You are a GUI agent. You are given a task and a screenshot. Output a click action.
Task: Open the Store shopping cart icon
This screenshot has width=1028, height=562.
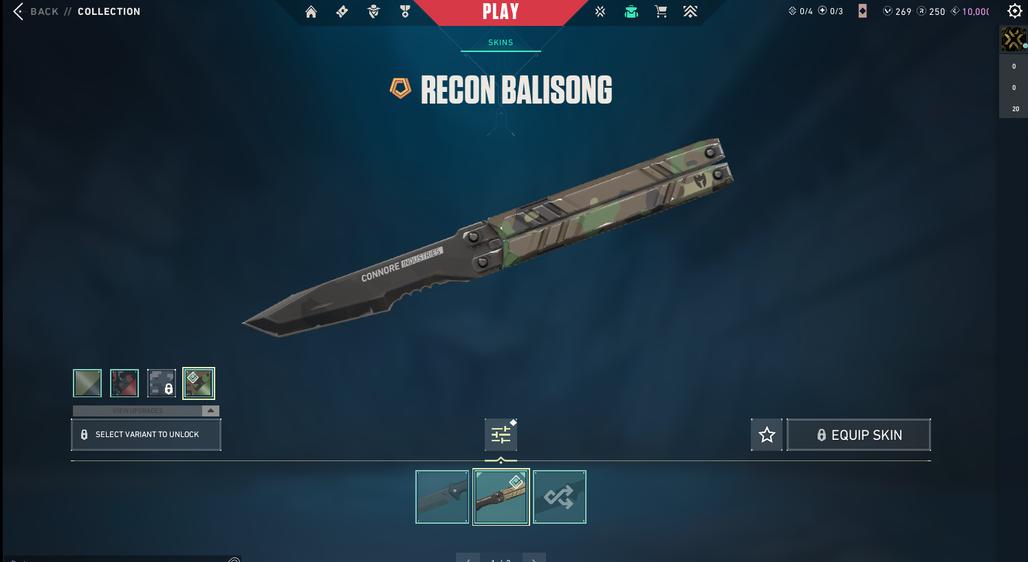(x=661, y=11)
